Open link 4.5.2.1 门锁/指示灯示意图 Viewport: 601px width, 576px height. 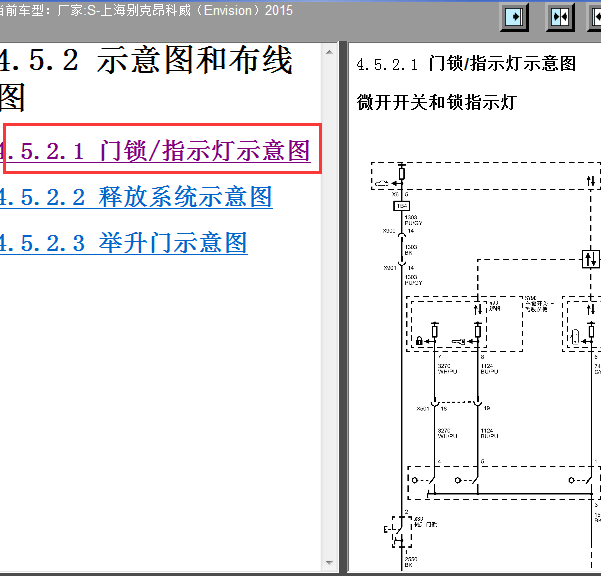coord(155,151)
